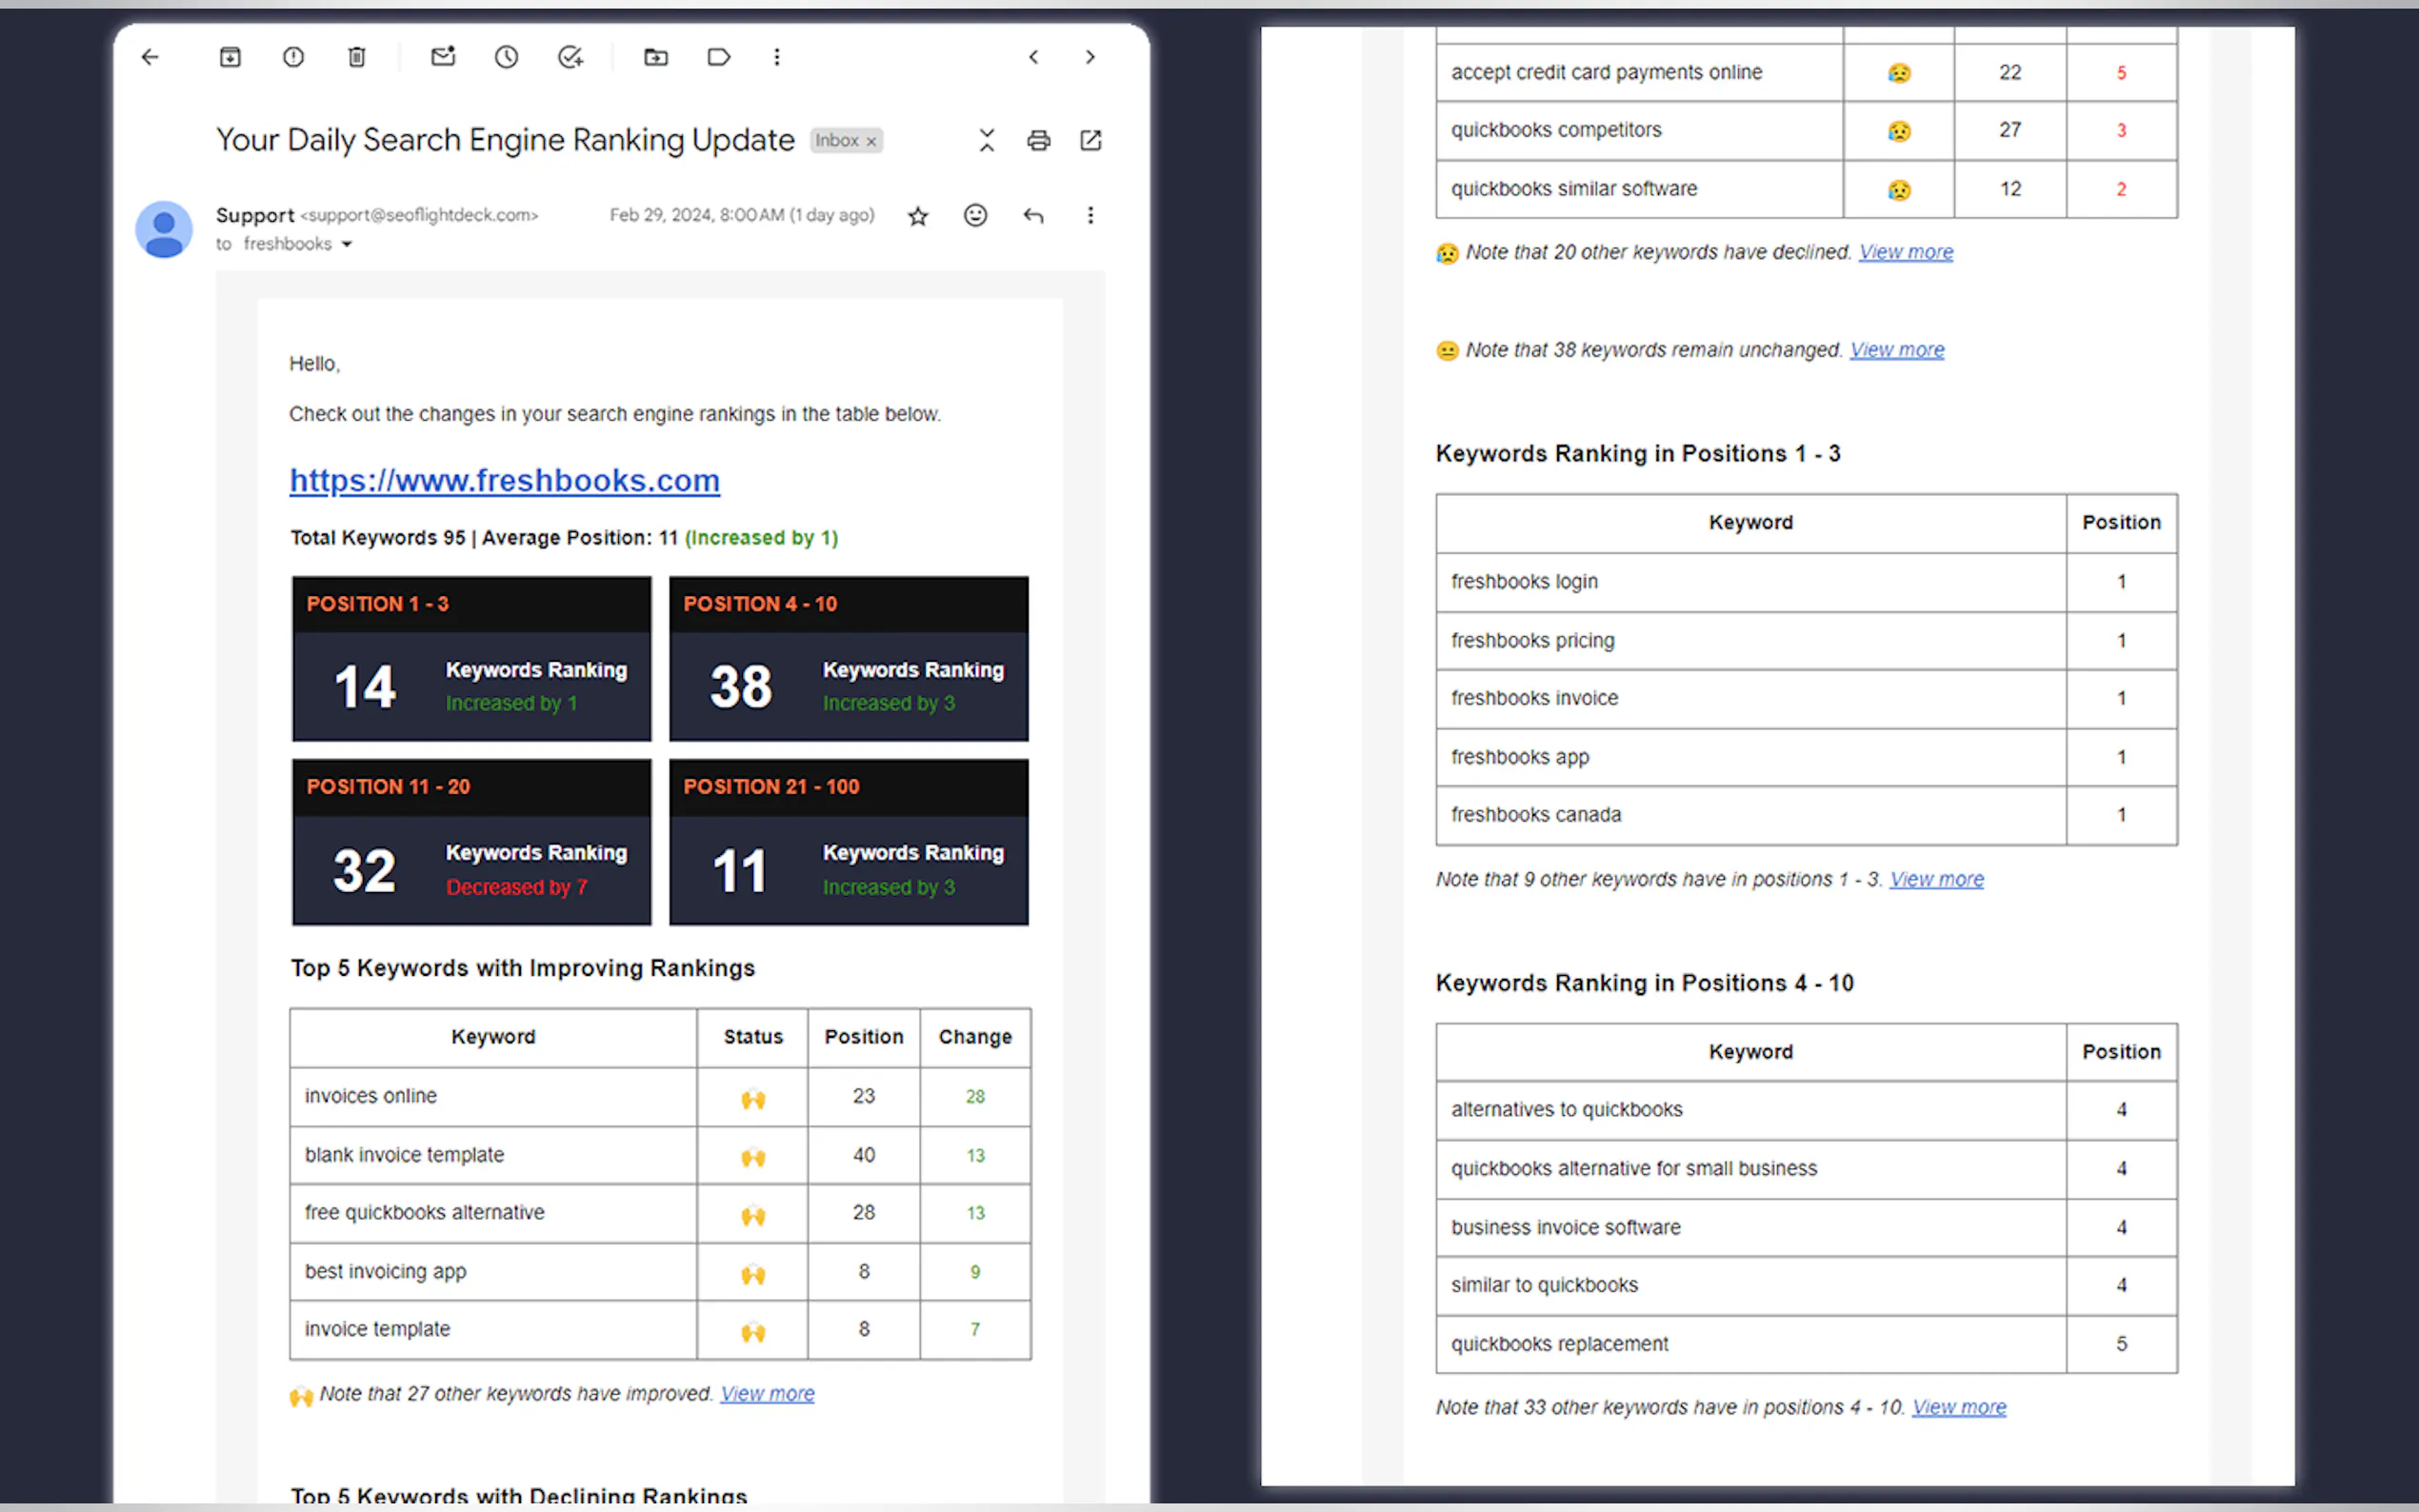The height and width of the screenshot is (1512, 2419).
Task: Remove the Inbox label
Action: pos(871,141)
